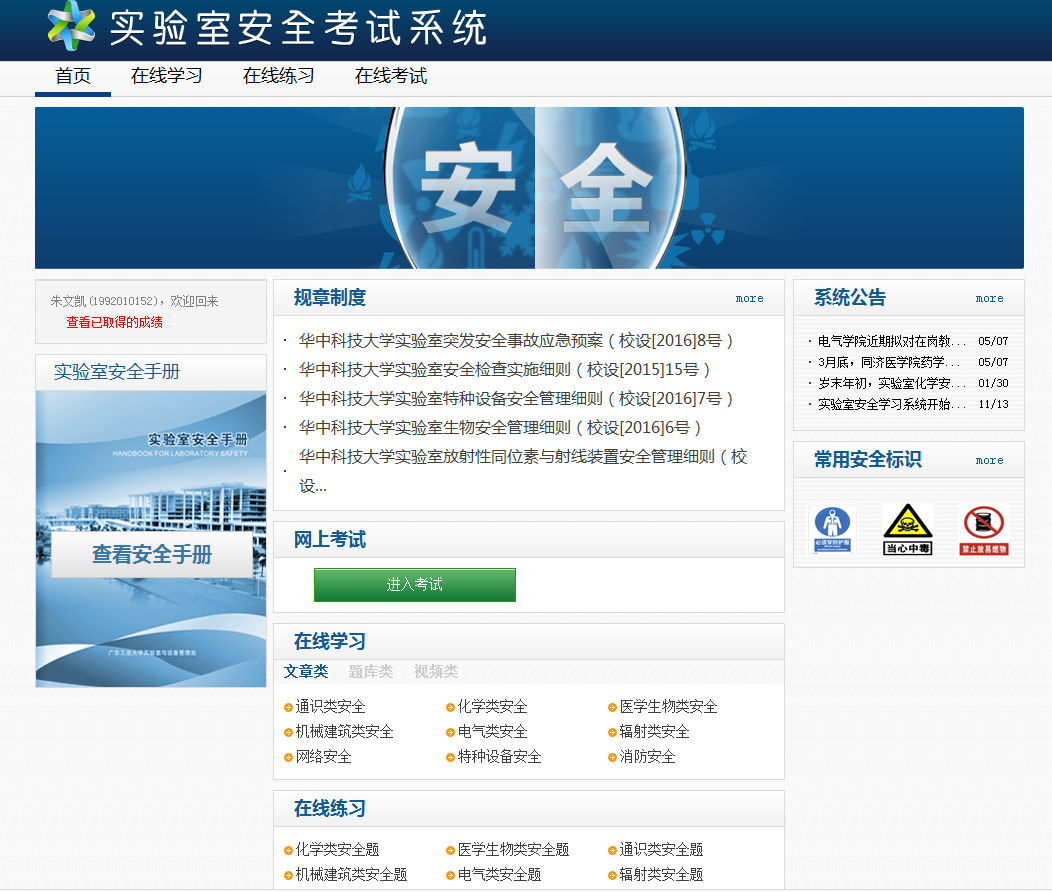Switch to the 视频类 sub-tab
Viewport: 1052px width, 892px height.
pos(436,672)
